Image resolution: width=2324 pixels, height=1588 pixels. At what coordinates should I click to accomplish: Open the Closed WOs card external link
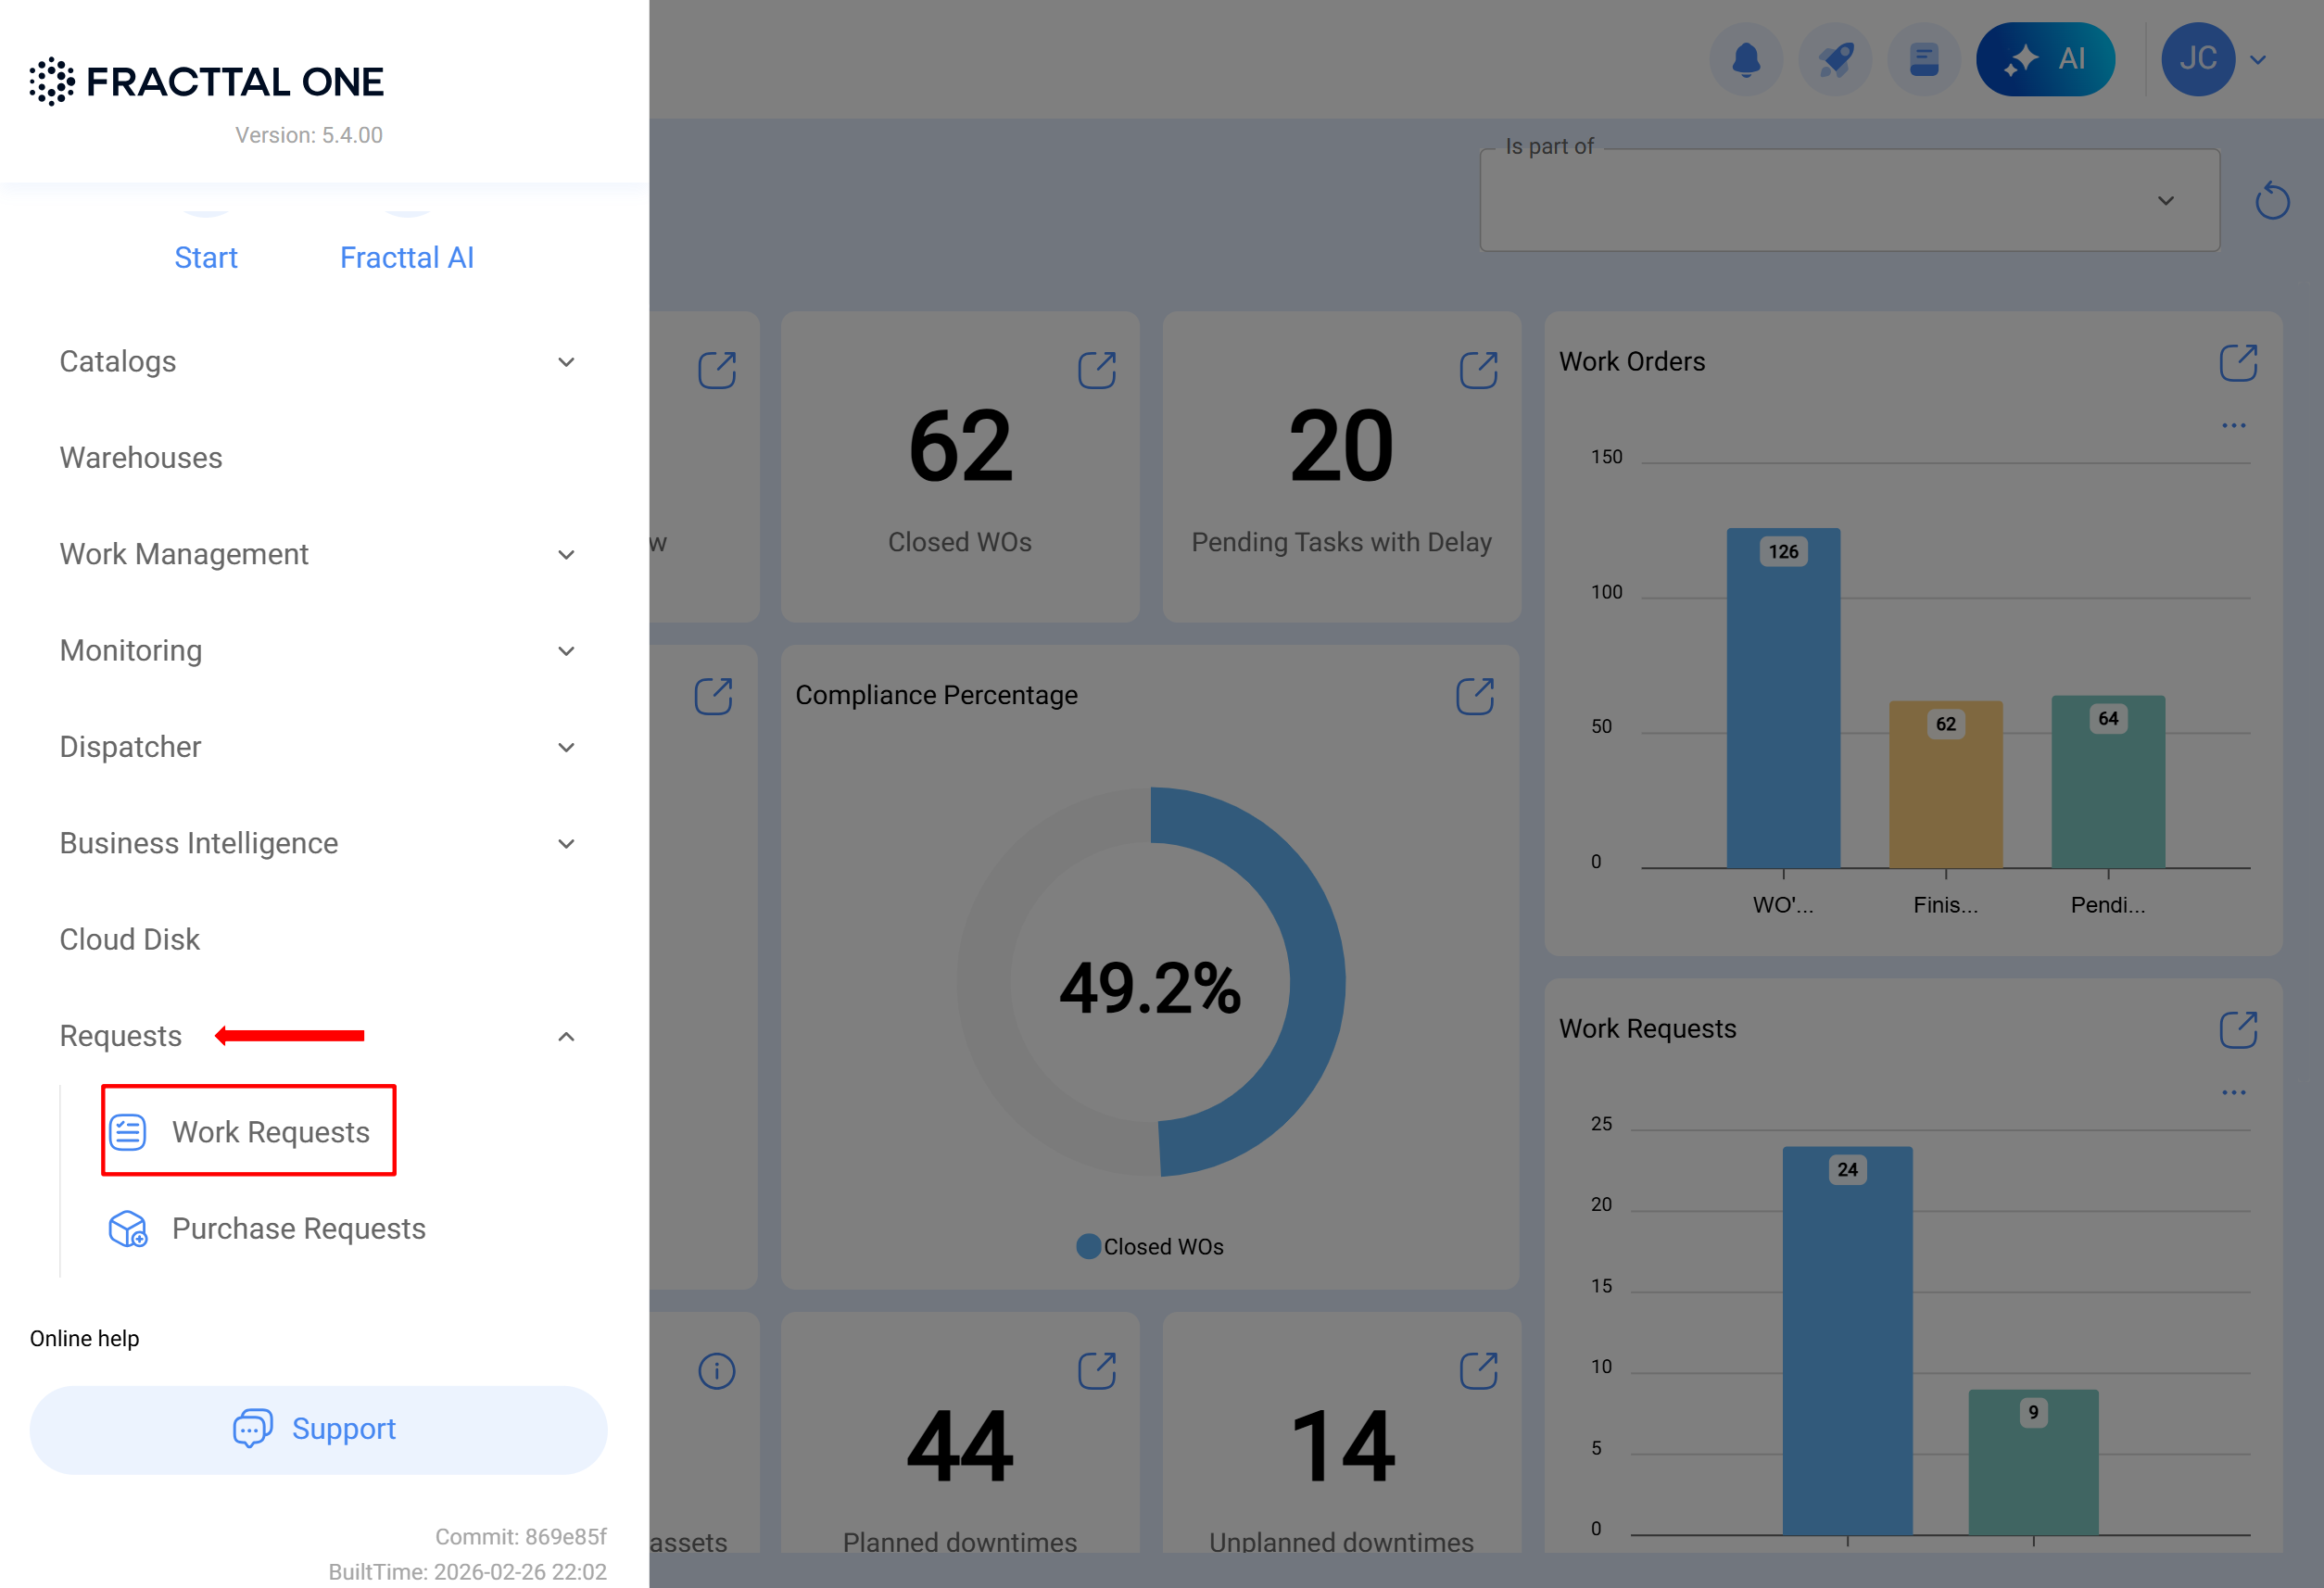tap(1096, 370)
